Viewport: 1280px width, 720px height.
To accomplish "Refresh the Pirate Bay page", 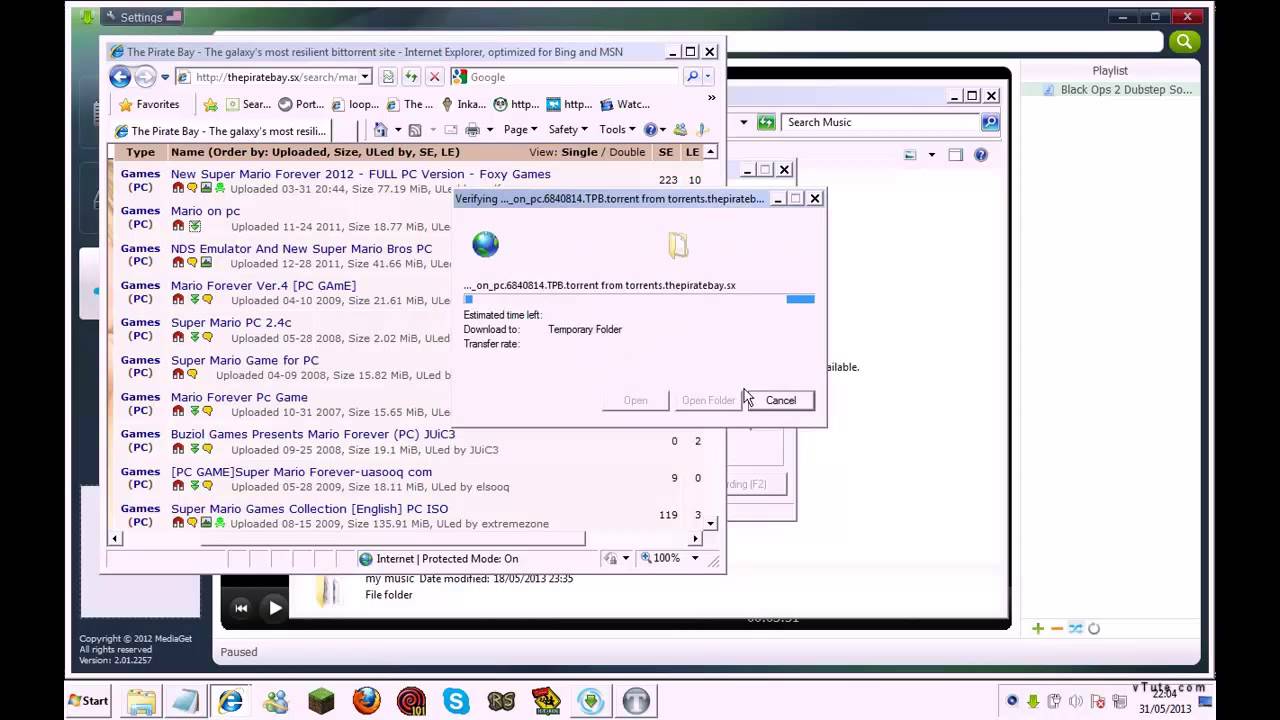I will tap(411, 77).
